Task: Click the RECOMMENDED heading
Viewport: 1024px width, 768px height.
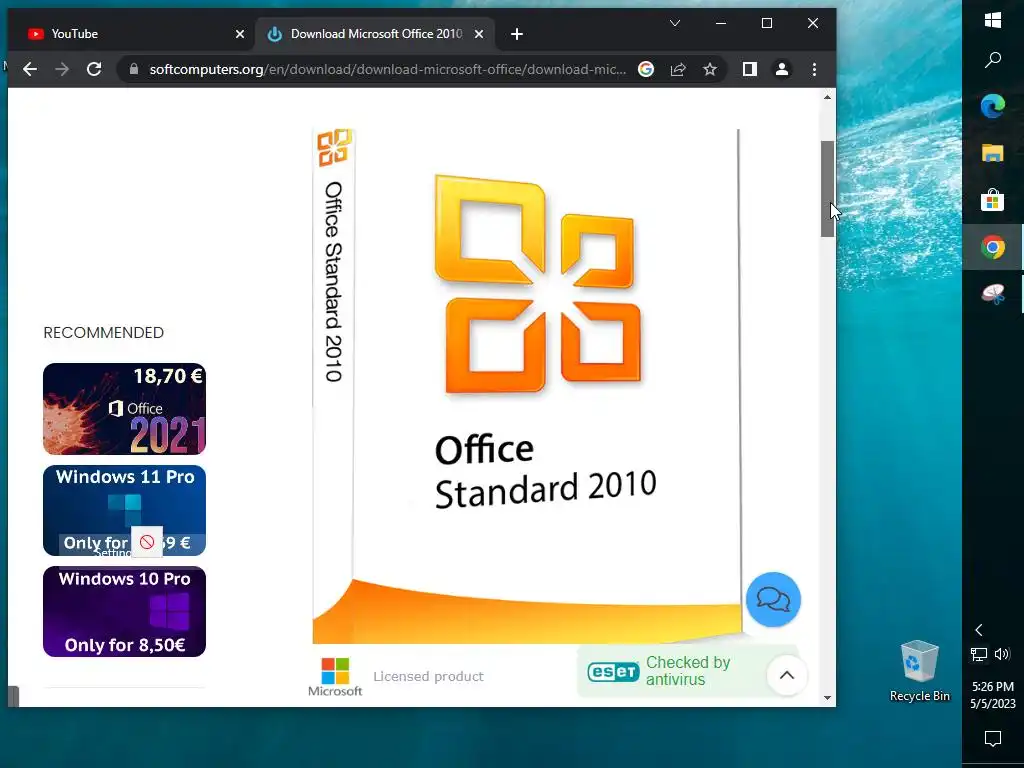Action: (x=103, y=332)
